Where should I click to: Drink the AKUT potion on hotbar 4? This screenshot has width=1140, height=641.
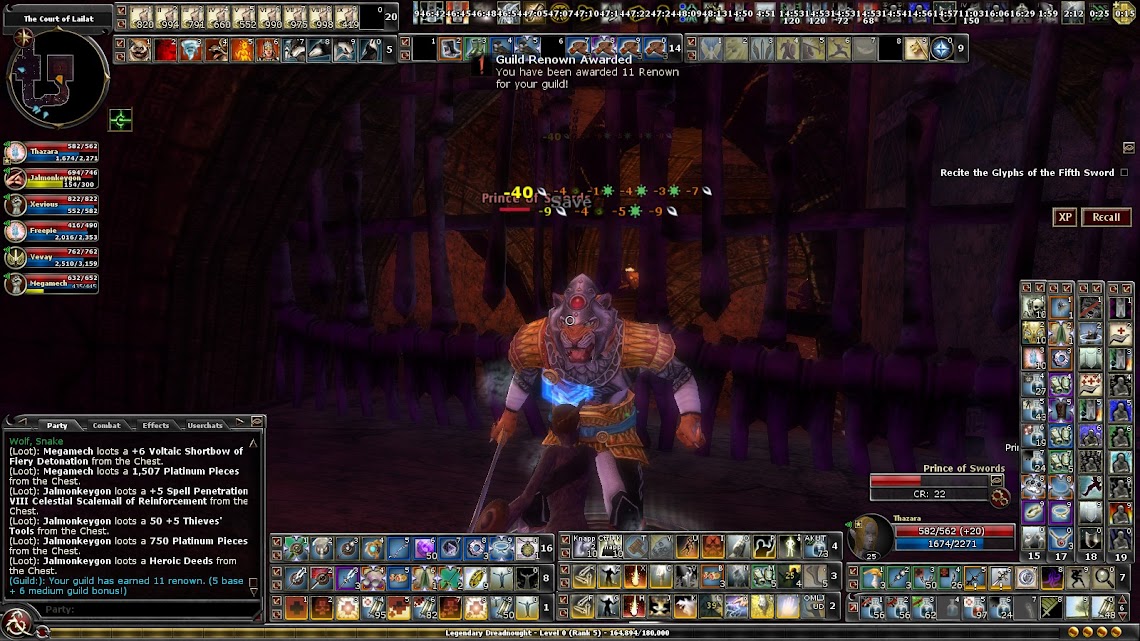pyautogui.click(x=815, y=547)
